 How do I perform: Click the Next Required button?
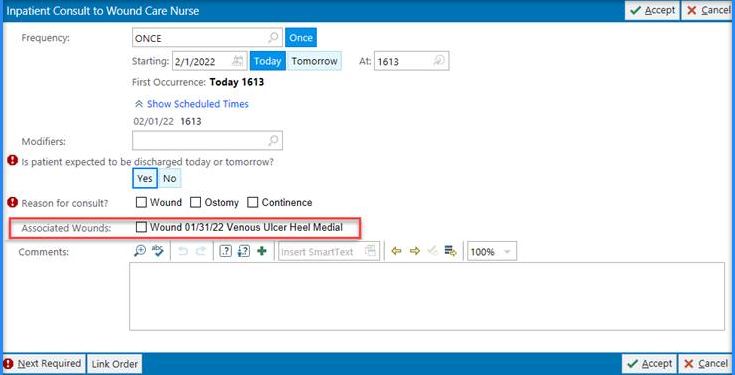click(44, 364)
